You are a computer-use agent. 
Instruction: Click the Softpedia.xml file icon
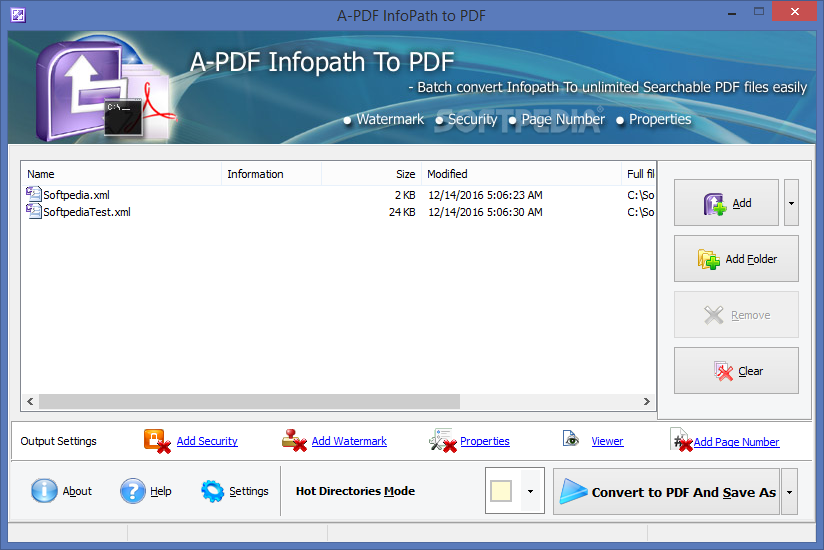[34, 194]
